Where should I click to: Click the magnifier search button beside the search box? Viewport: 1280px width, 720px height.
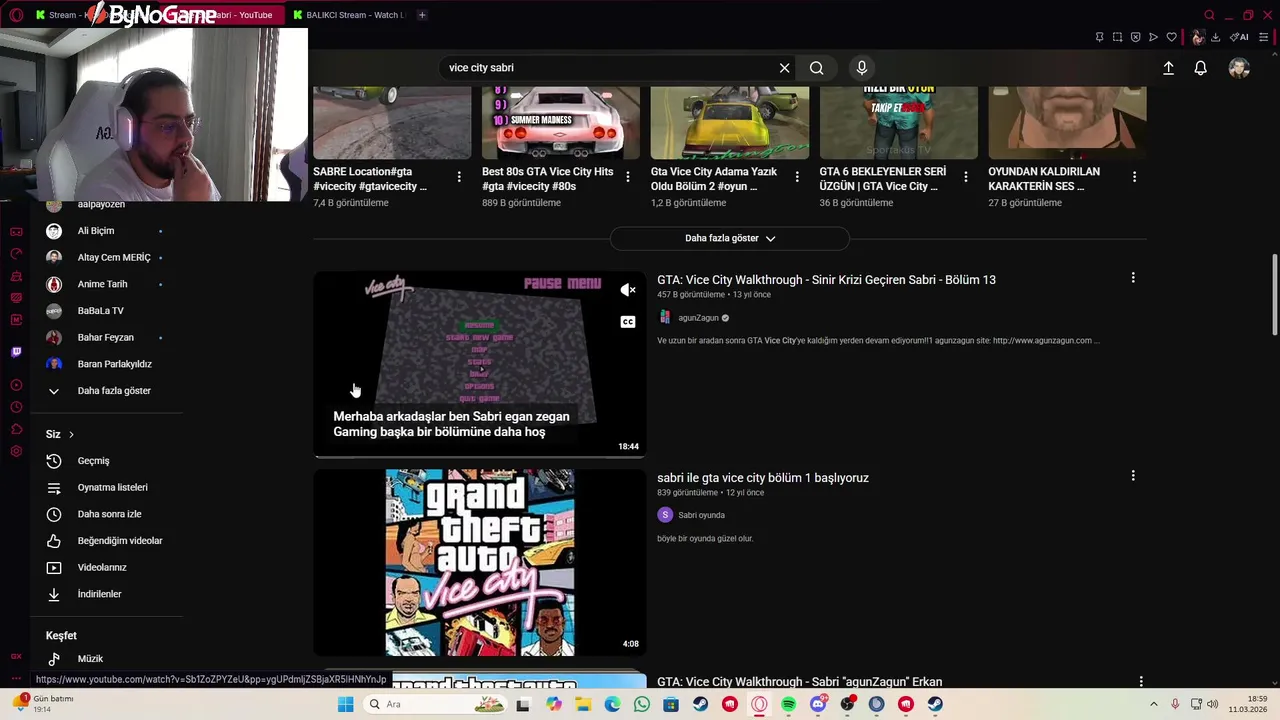pyautogui.click(x=817, y=68)
